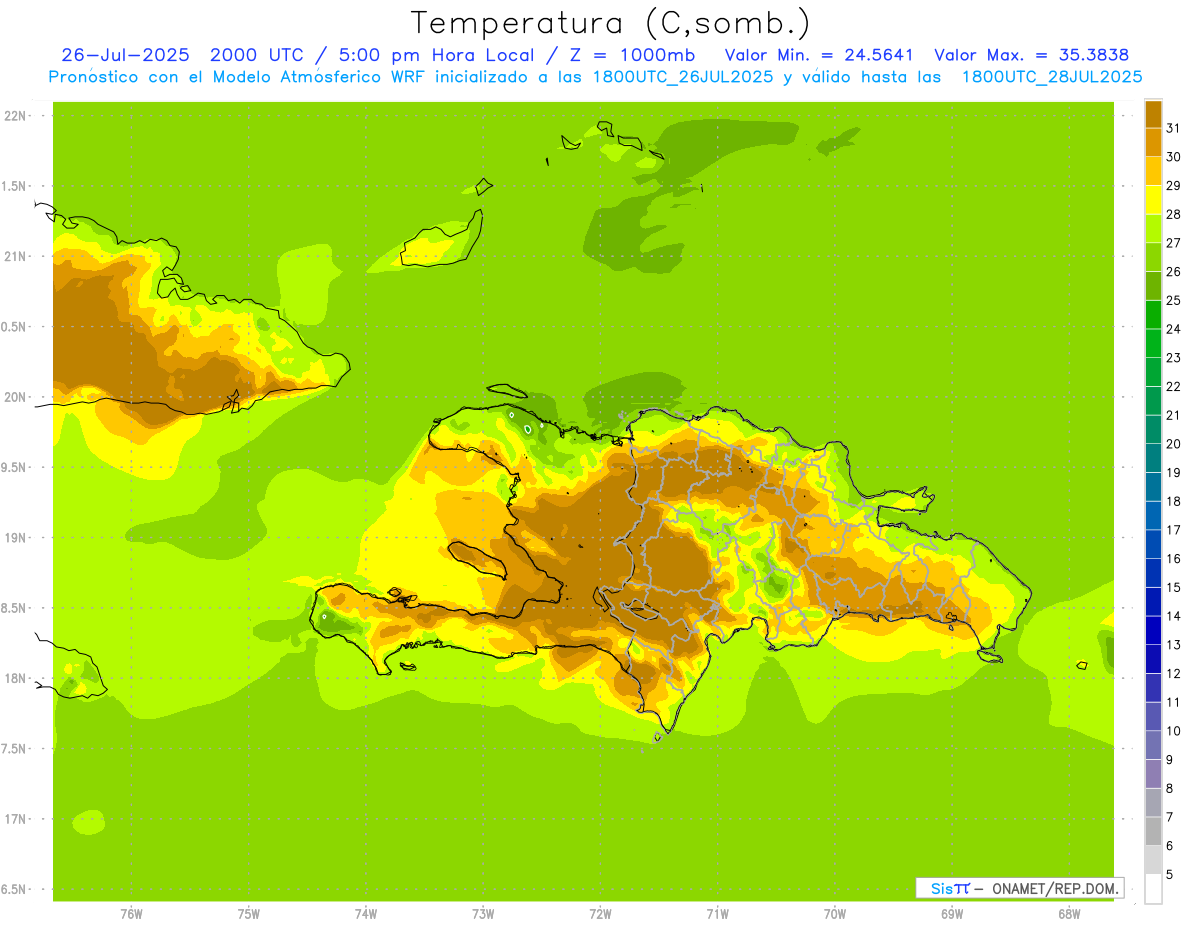This screenshot has width=1200, height=927.
Task: Click the Valor Max. = 35.3838 text
Action: point(1031,55)
